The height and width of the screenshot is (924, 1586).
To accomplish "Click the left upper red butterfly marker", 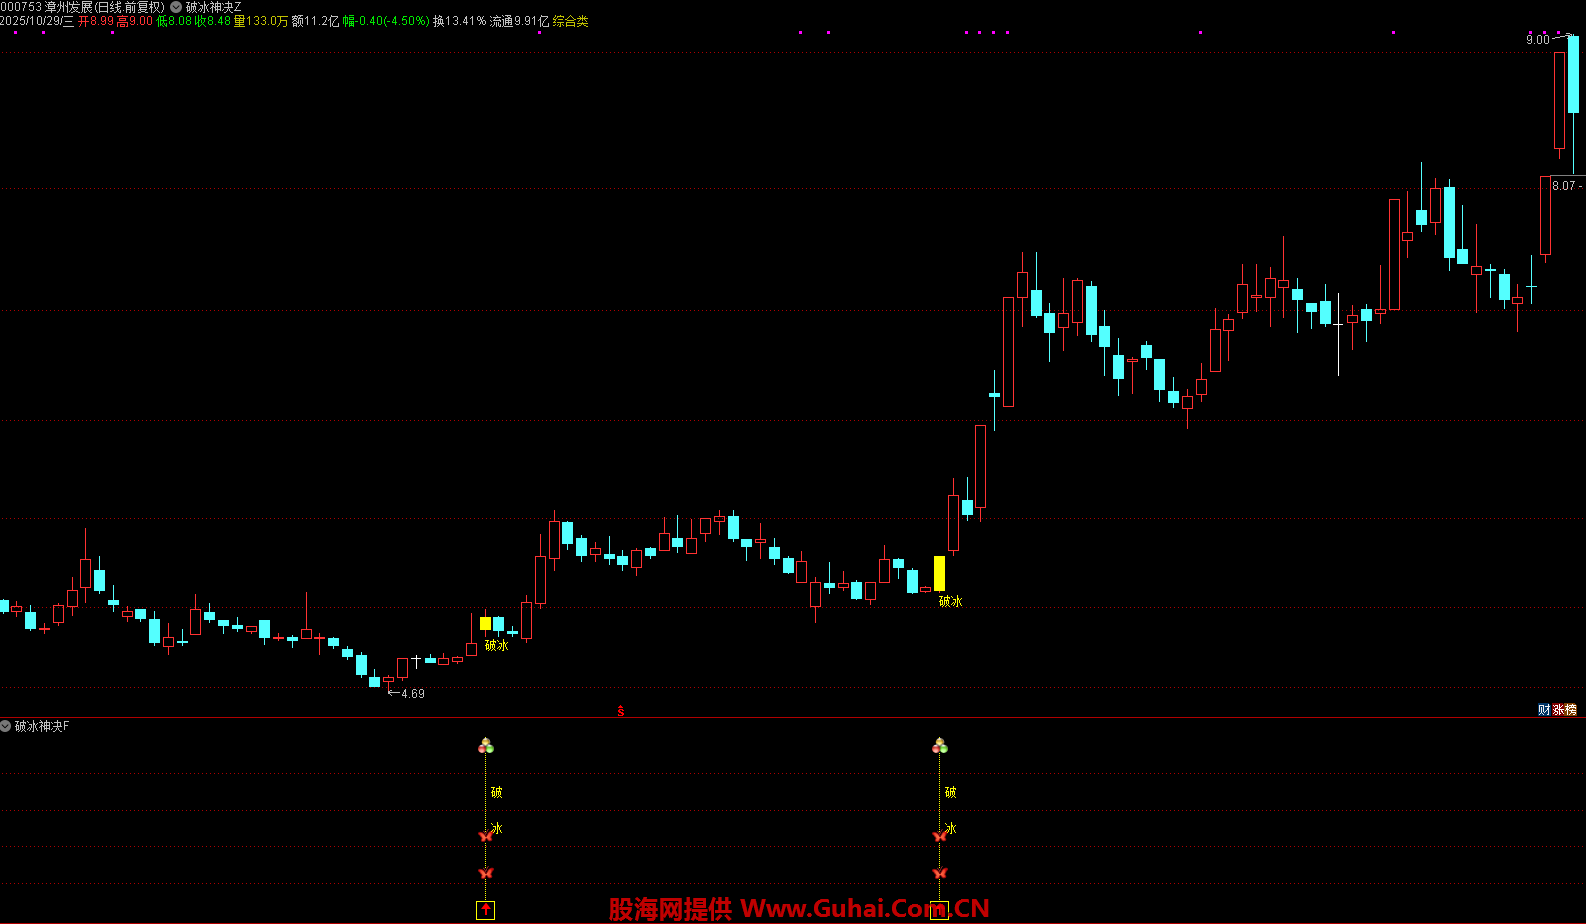I will [486, 836].
